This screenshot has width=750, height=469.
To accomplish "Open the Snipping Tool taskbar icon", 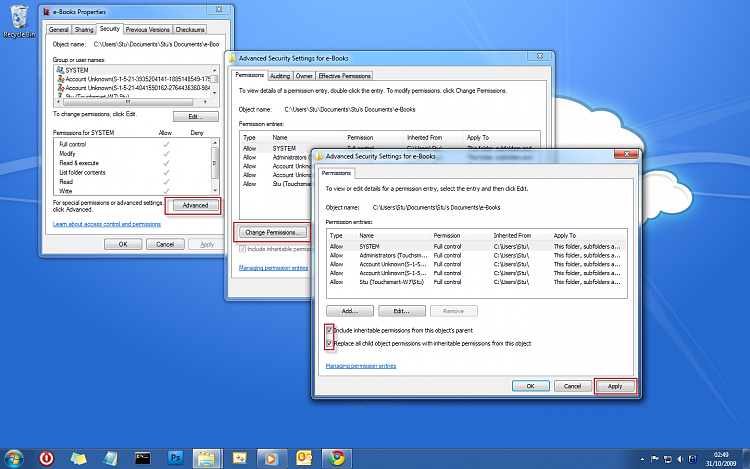I will coord(239,458).
